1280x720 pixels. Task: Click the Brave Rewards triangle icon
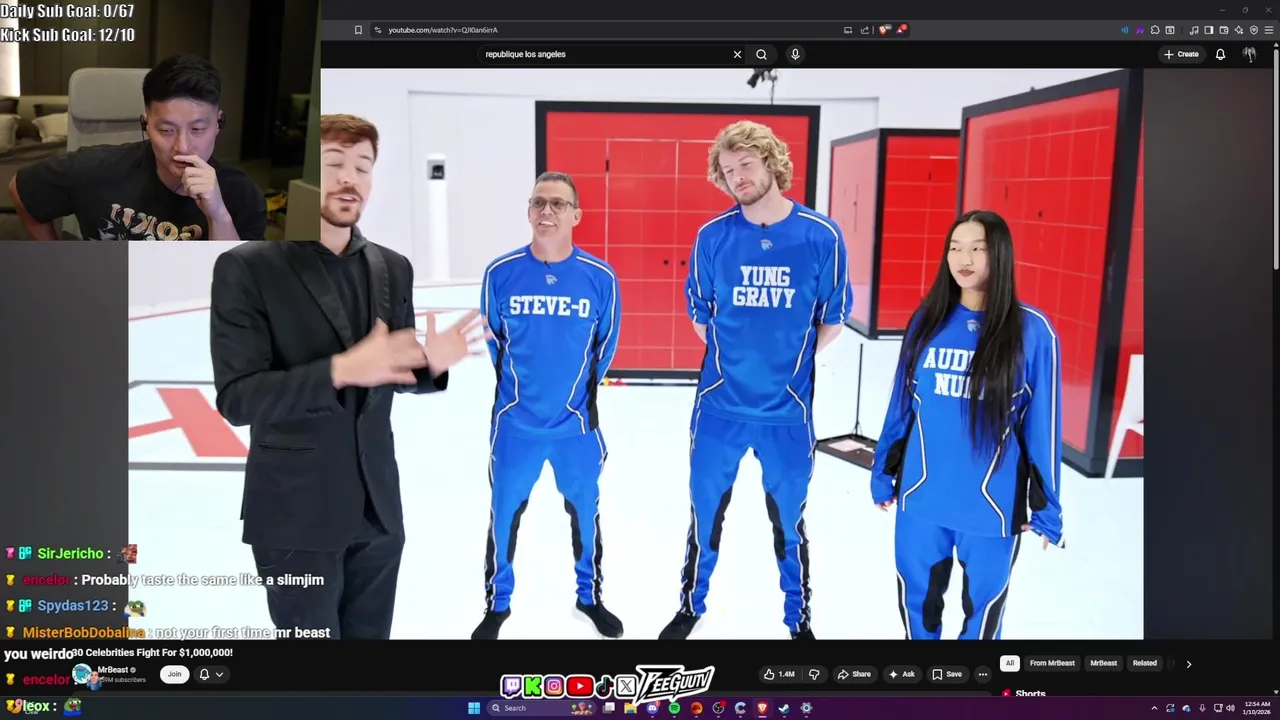click(902, 30)
